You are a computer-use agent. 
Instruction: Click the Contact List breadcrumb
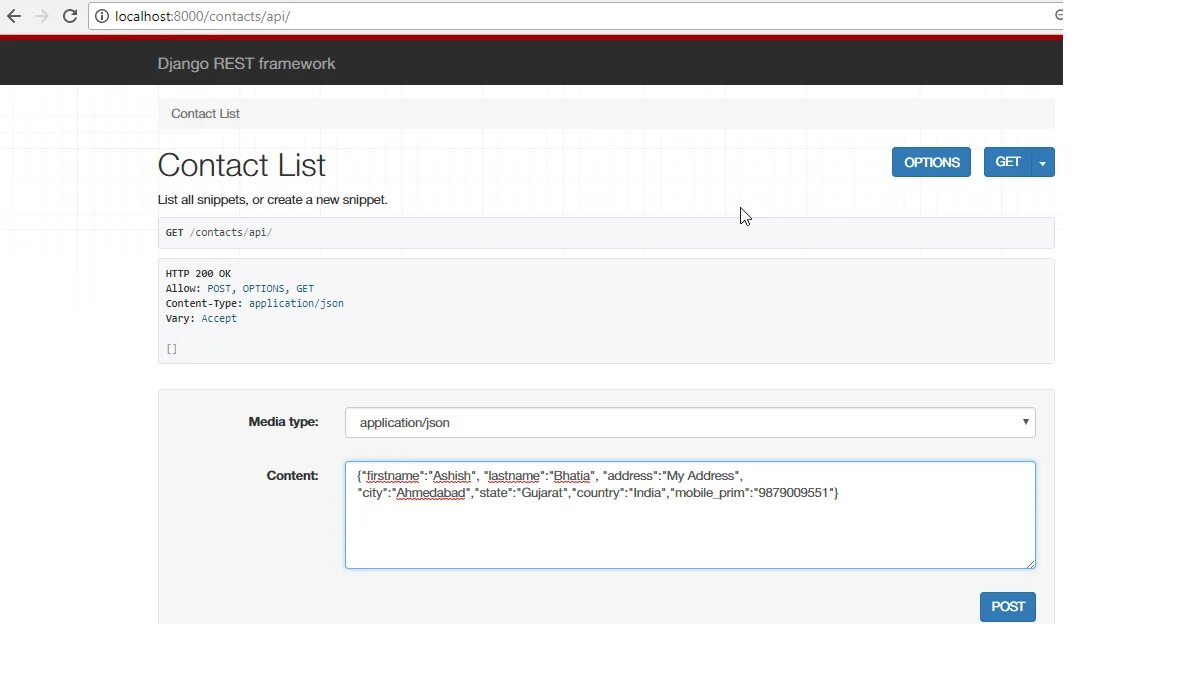click(205, 113)
